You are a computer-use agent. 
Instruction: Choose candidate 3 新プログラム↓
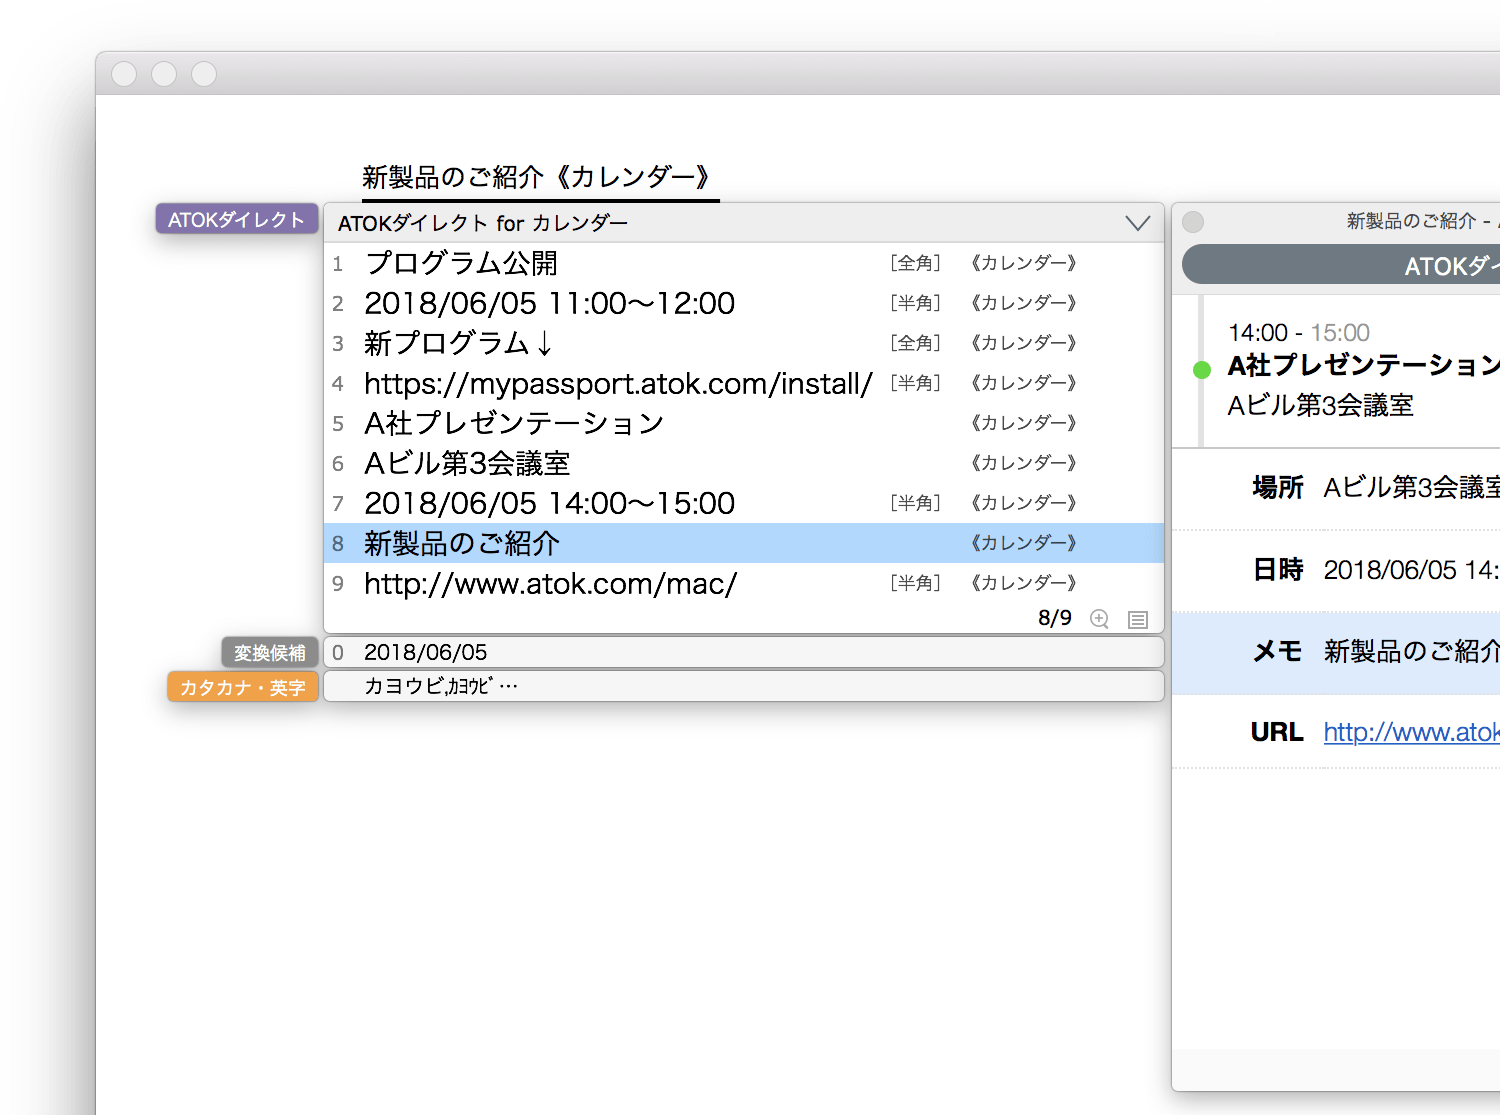744,343
